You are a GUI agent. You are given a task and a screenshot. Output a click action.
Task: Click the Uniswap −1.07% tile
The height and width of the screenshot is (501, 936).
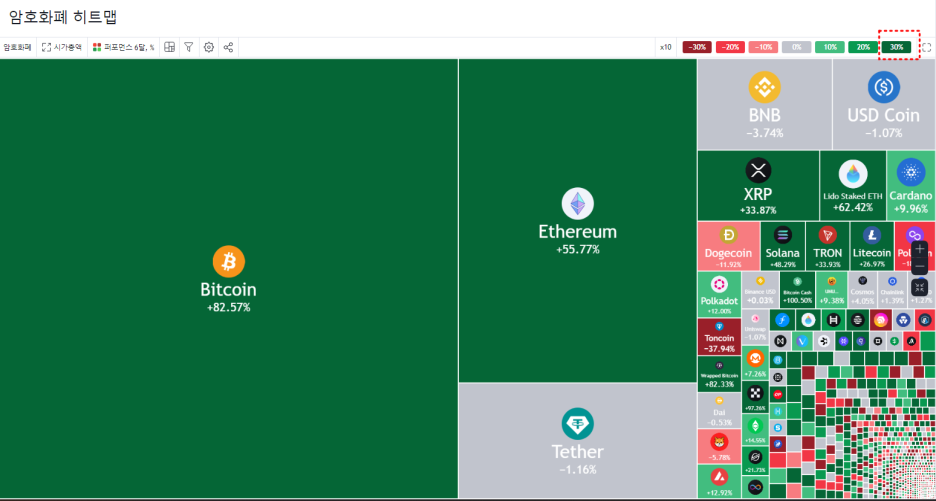click(755, 327)
